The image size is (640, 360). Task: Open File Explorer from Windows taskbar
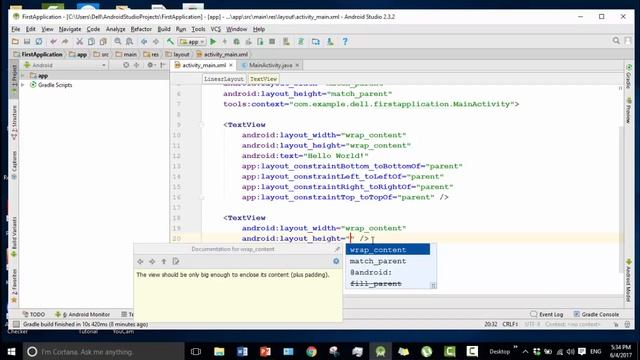click(x=219, y=351)
